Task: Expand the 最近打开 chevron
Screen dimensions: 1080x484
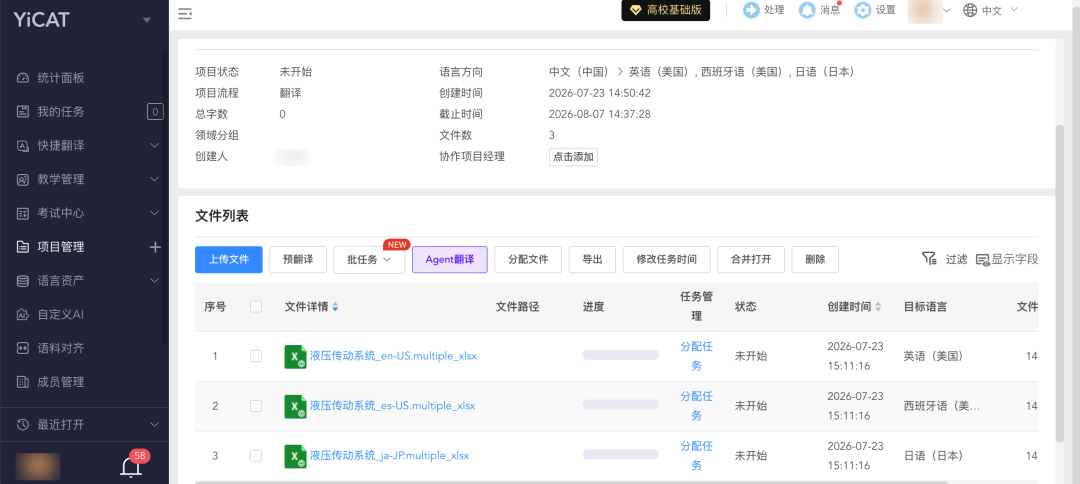Action: pos(154,424)
